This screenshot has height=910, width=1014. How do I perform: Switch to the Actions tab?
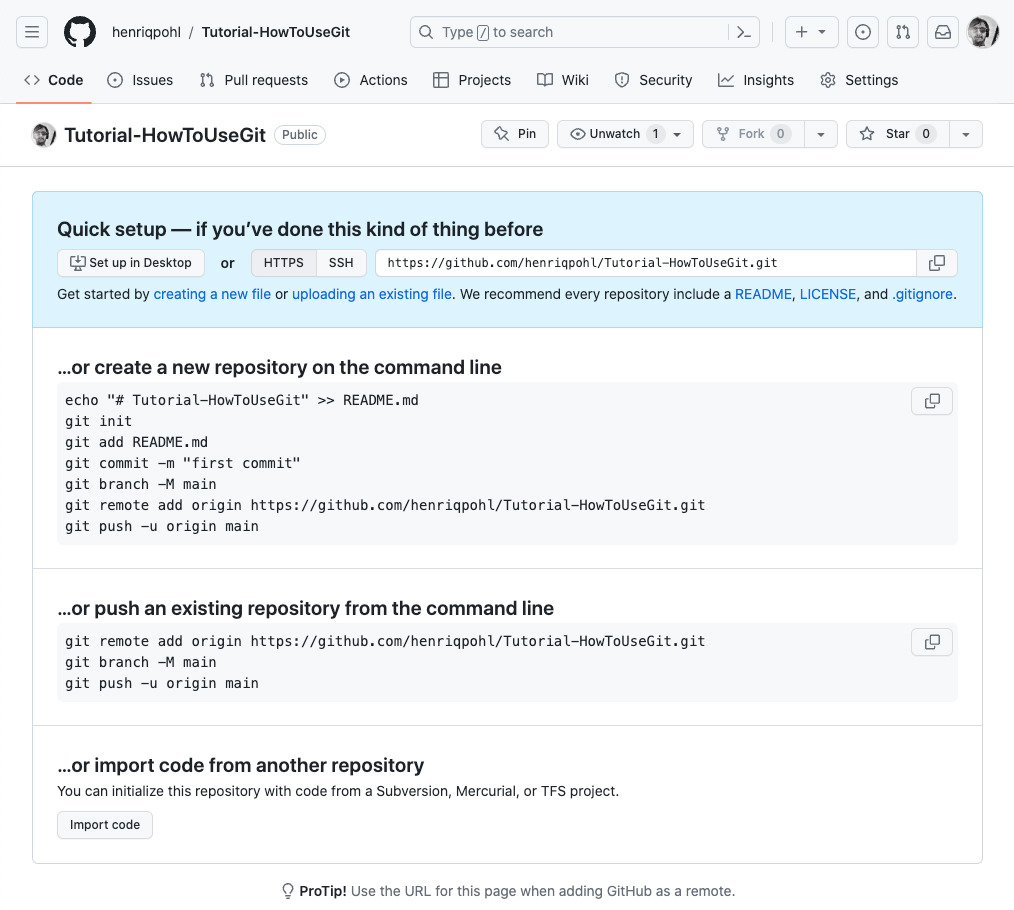[371, 80]
